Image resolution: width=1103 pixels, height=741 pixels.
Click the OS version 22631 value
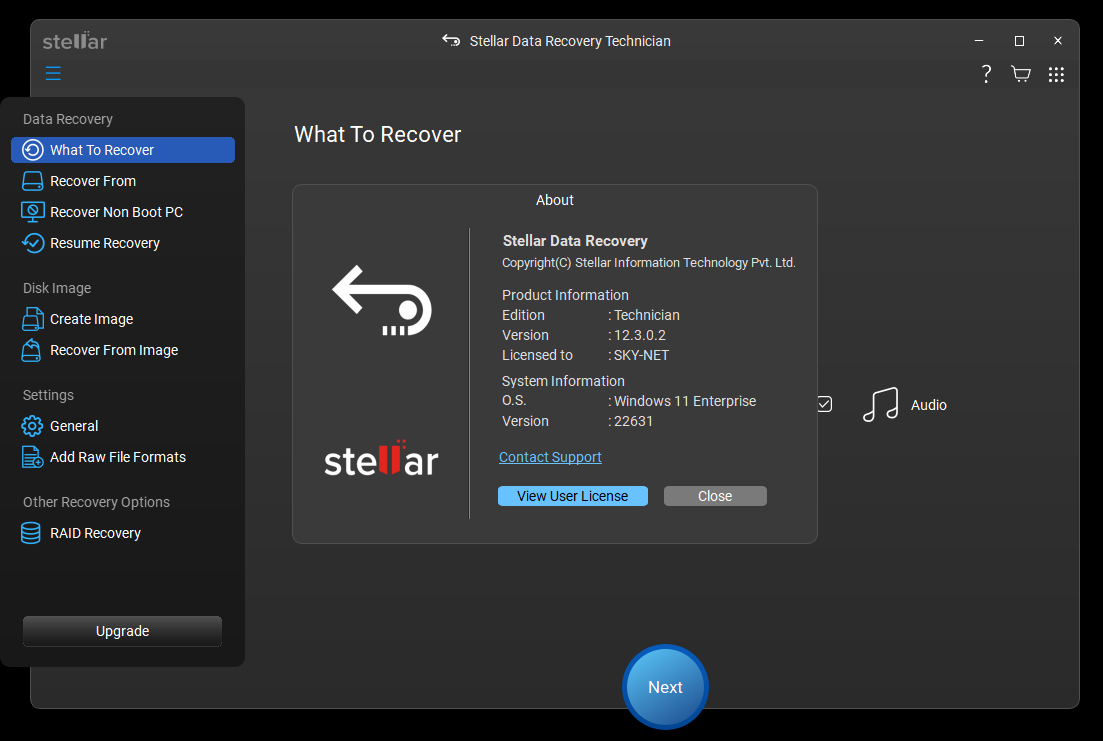[633, 421]
